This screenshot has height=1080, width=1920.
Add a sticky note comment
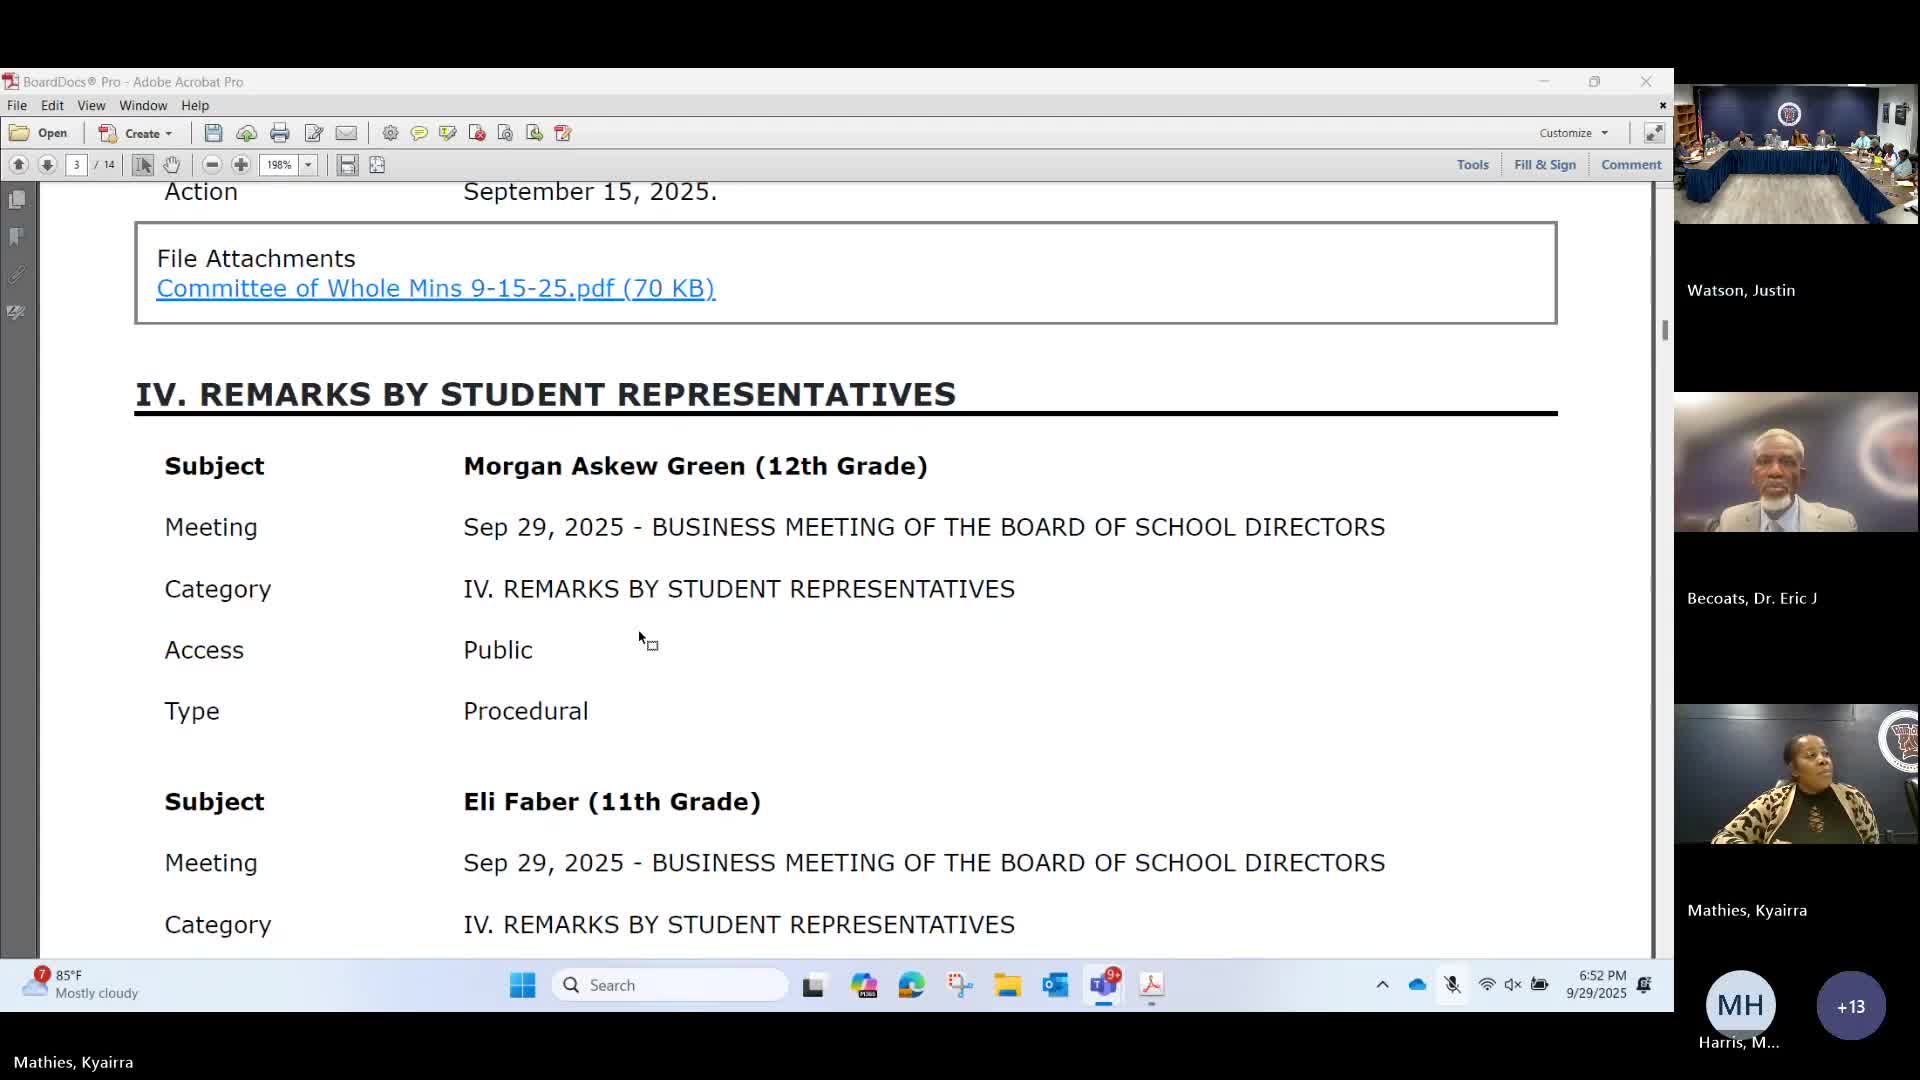coord(419,133)
